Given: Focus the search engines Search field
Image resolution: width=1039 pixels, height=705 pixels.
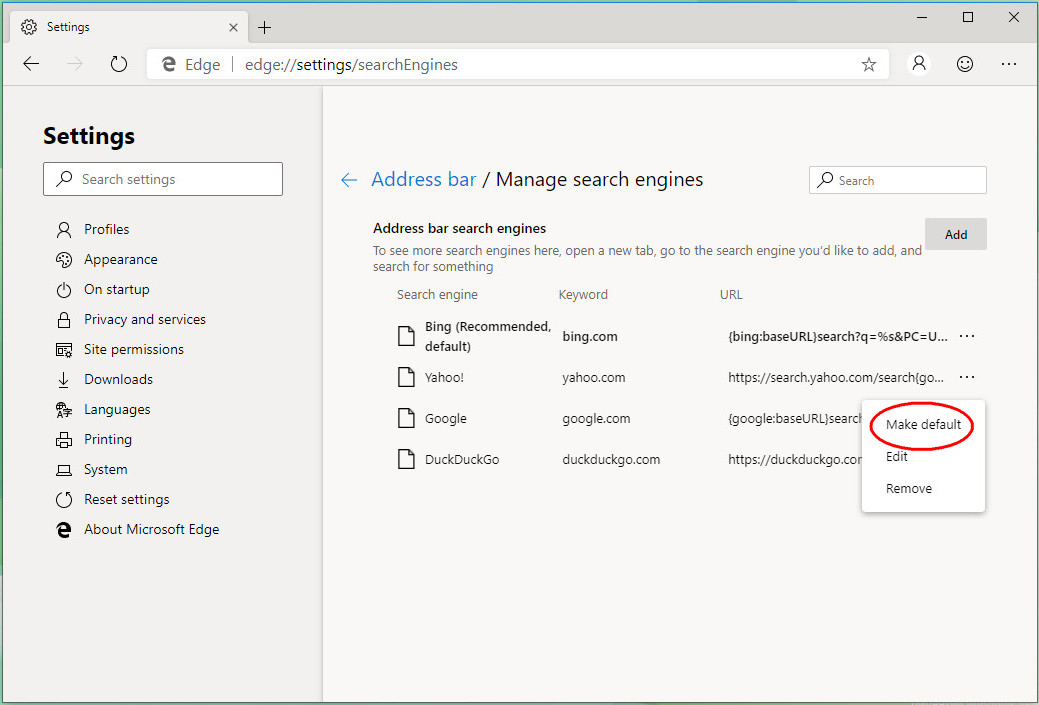Looking at the screenshot, I should tap(897, 180).
